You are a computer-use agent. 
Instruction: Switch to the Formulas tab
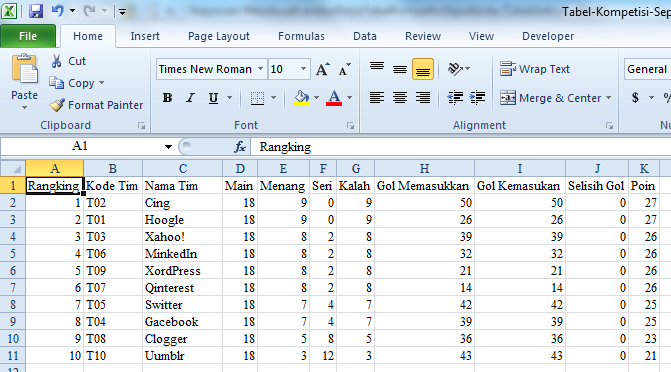301,36
